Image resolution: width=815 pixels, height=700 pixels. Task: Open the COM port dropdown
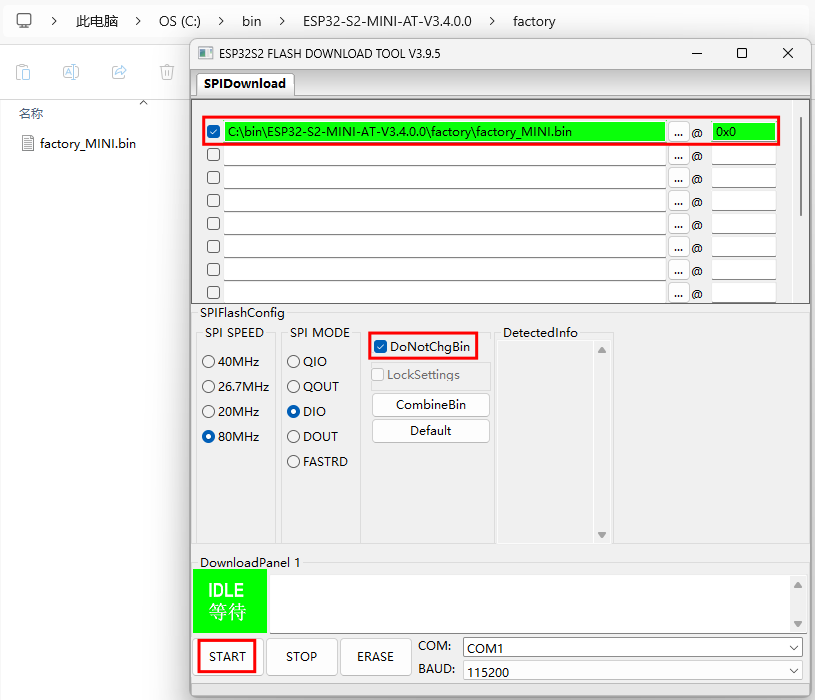click(x=632, y=648)
